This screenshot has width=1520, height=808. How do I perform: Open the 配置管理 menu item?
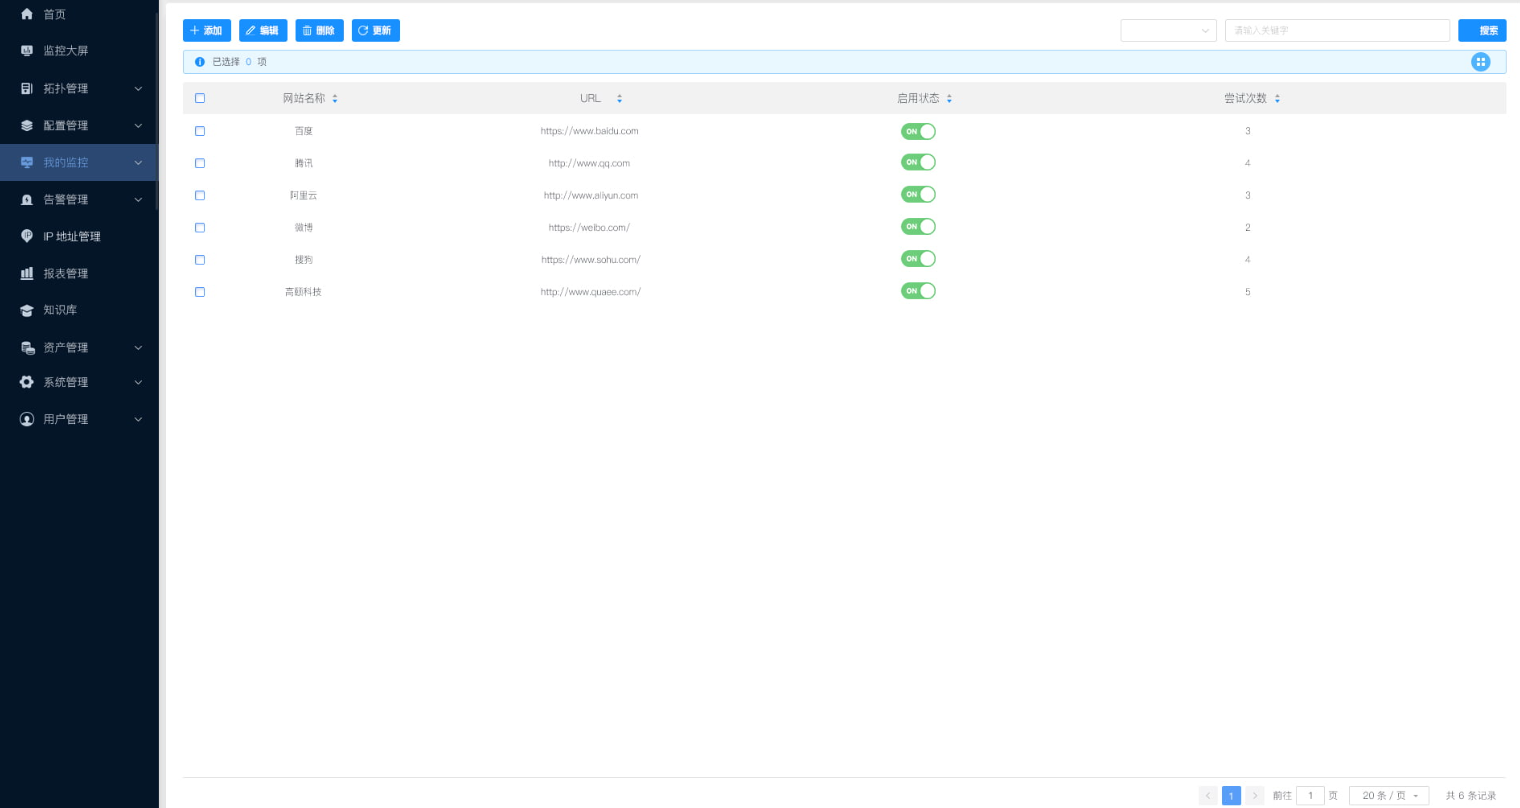click(78, 126)
